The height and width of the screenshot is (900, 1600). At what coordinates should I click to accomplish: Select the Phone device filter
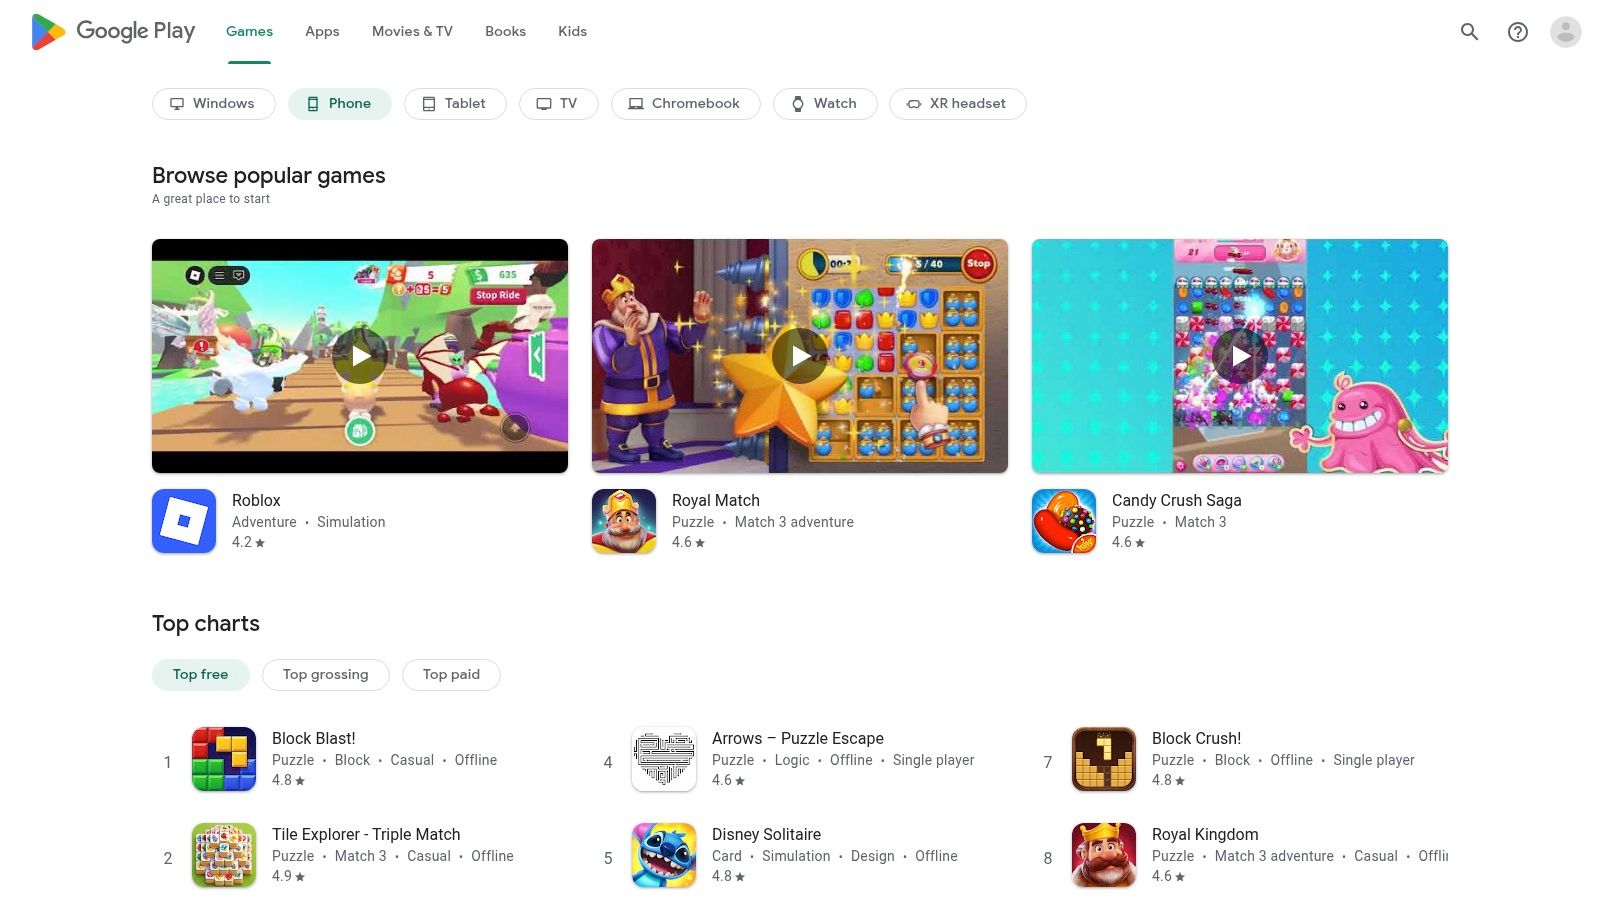[x=340, y=104]
